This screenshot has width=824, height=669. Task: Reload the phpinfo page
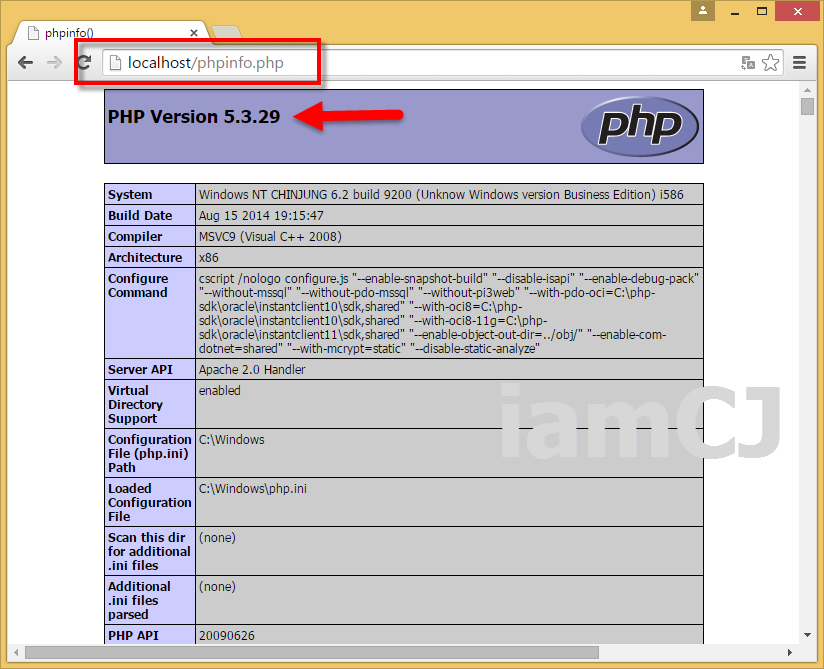(84, 63)
